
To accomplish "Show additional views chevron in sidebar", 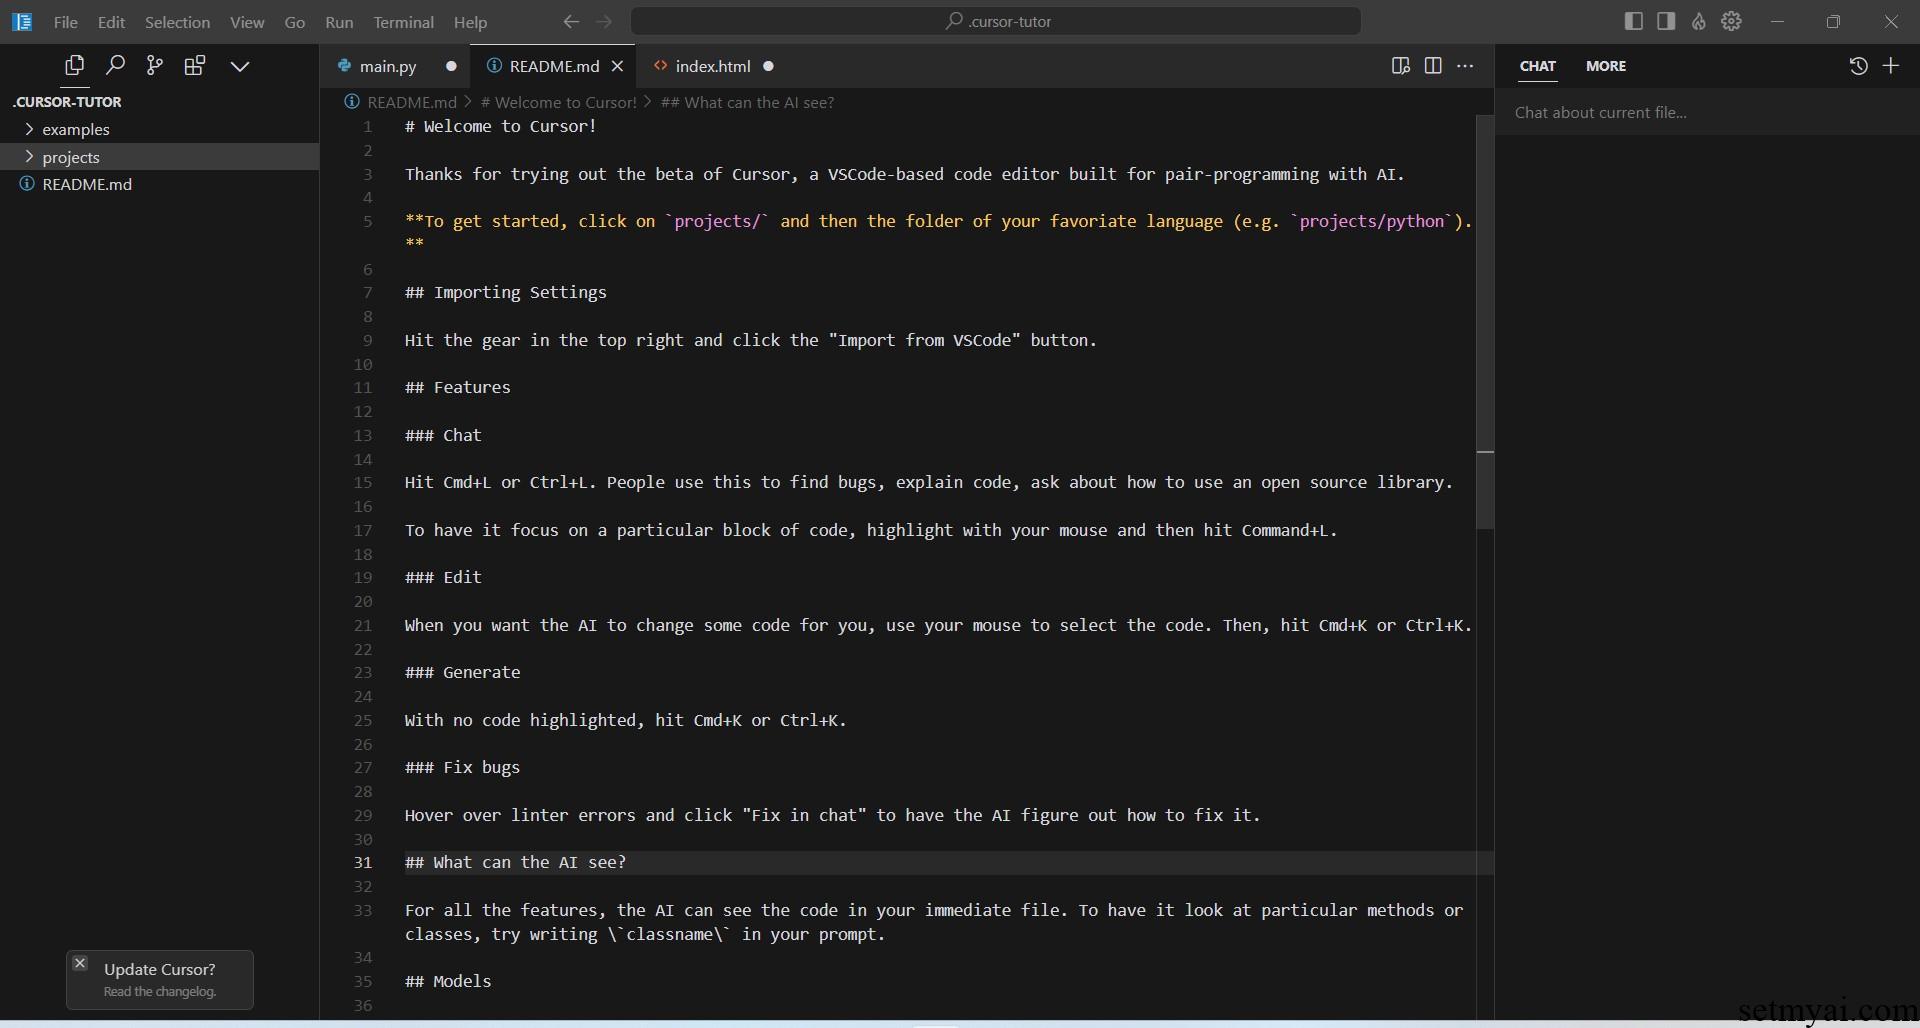I will click(x=240, y=66).
